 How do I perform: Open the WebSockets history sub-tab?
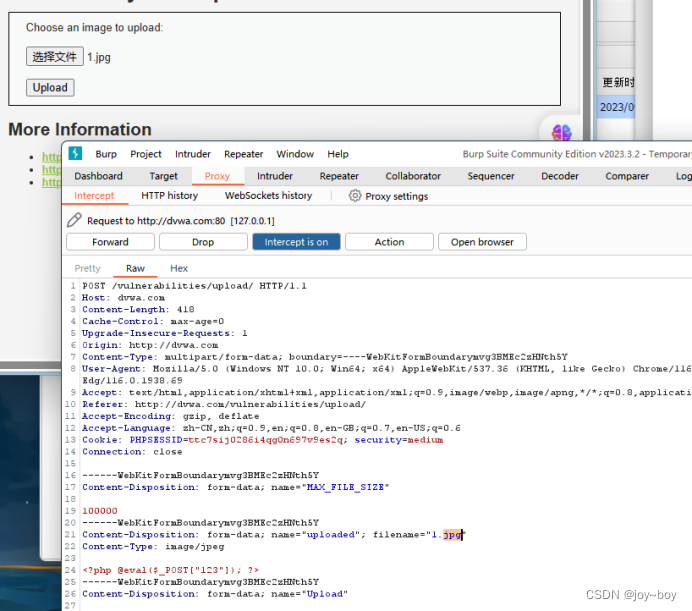268,196
